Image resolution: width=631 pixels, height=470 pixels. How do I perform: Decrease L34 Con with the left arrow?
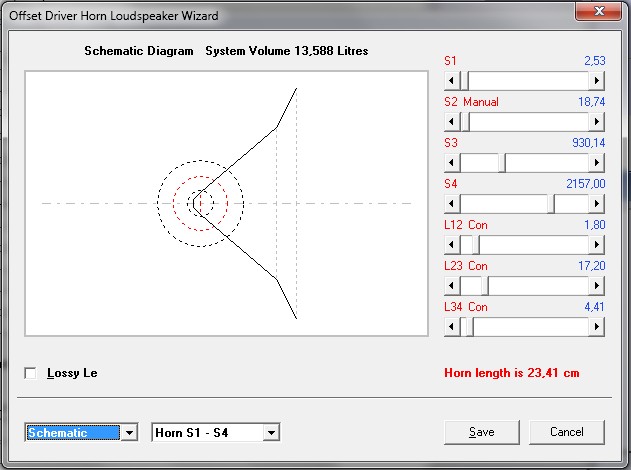452,327
